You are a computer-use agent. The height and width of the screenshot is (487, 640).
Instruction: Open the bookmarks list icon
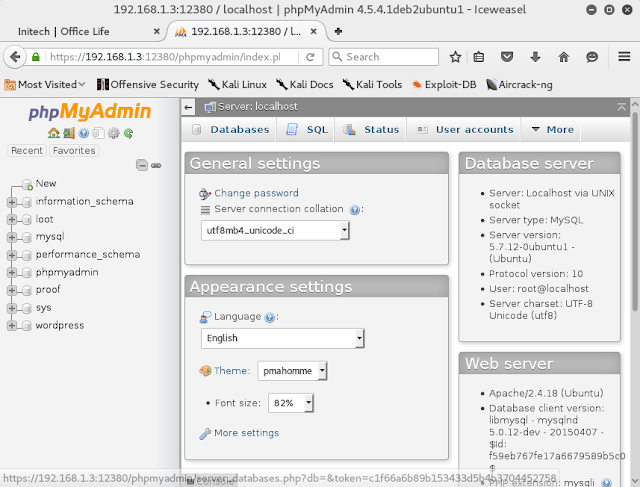click(x=479, y=57)
